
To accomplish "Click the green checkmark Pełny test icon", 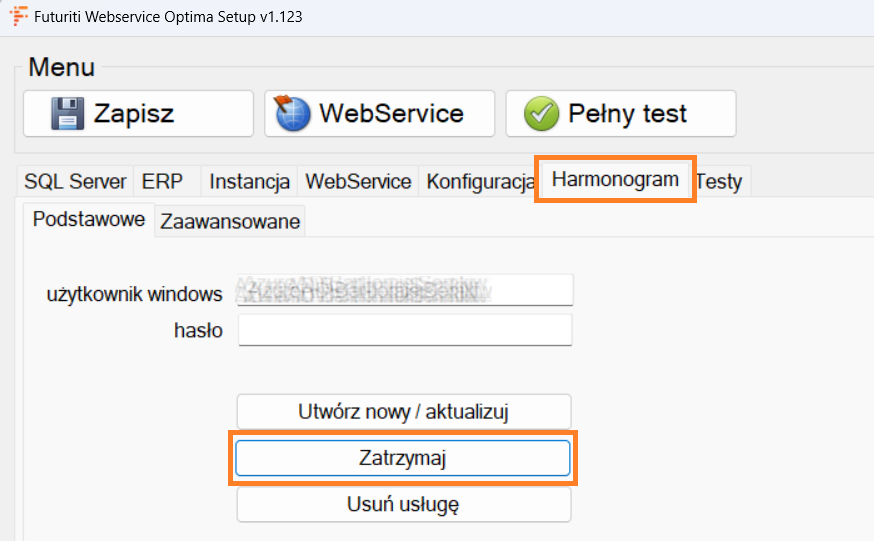I will click(541, 113).
